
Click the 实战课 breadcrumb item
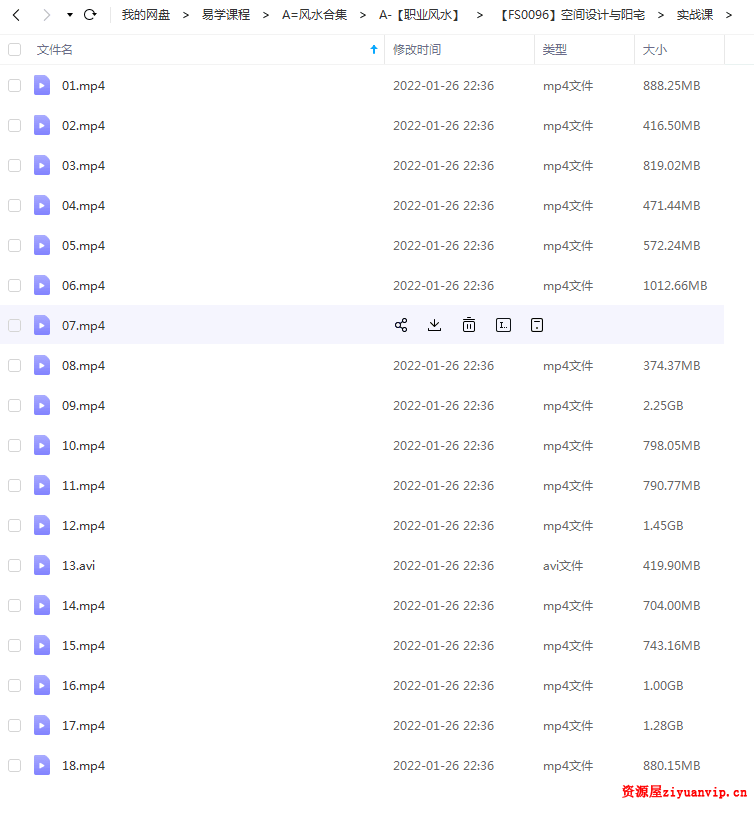695,15
